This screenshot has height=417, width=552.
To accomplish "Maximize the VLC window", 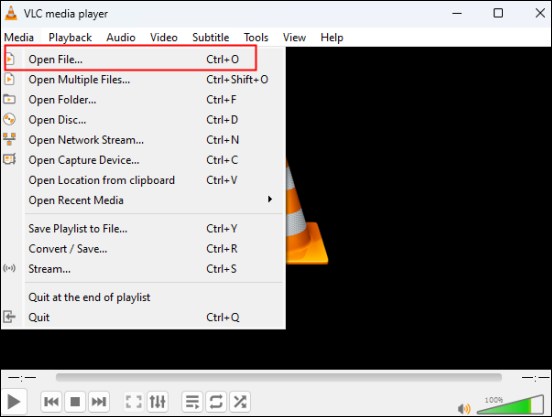I will (x=498, y=13).
